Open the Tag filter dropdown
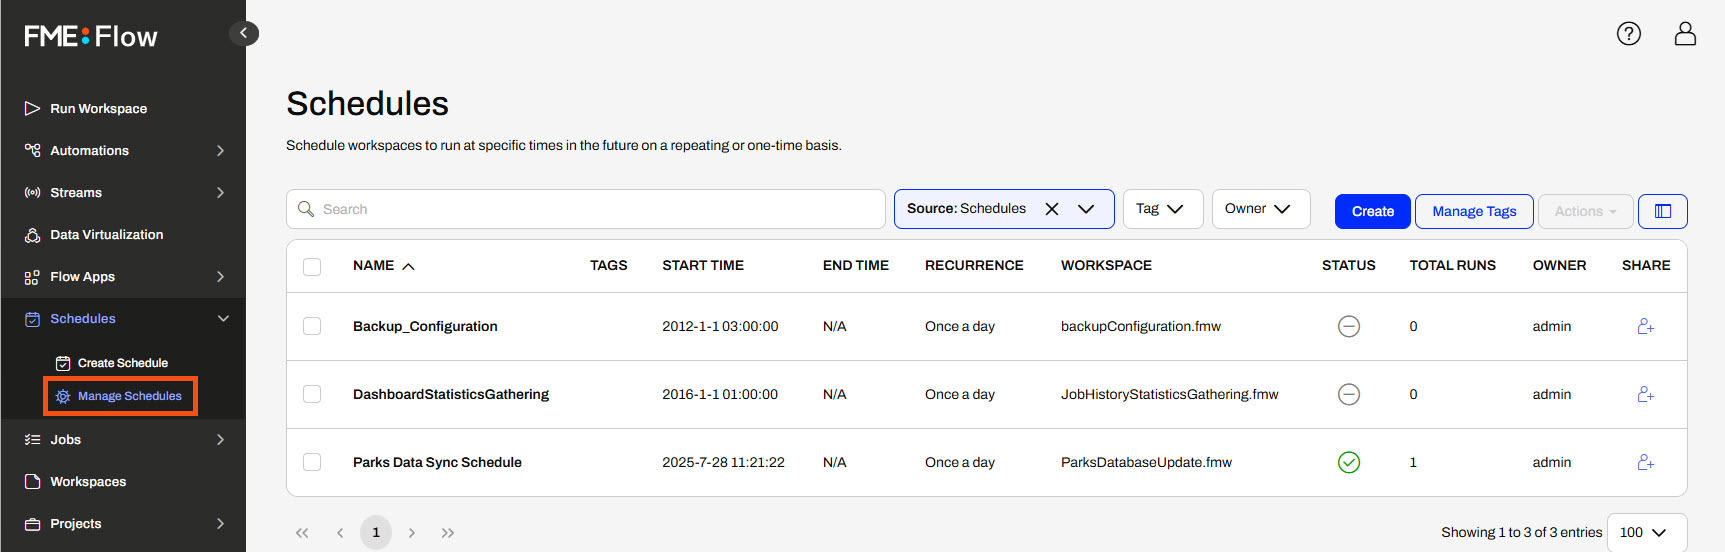 point(1162,209)
